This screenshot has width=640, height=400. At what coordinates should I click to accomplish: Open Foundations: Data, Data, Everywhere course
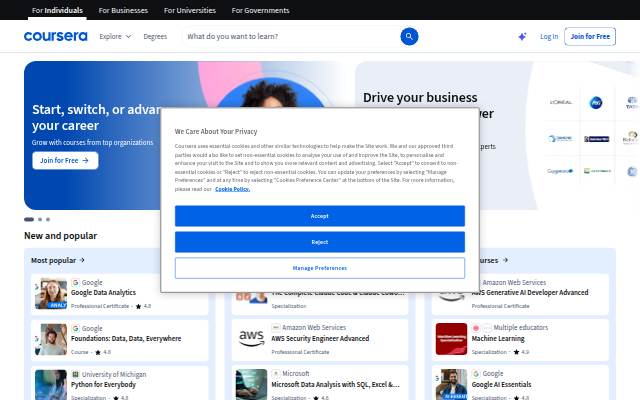(126, 339)
